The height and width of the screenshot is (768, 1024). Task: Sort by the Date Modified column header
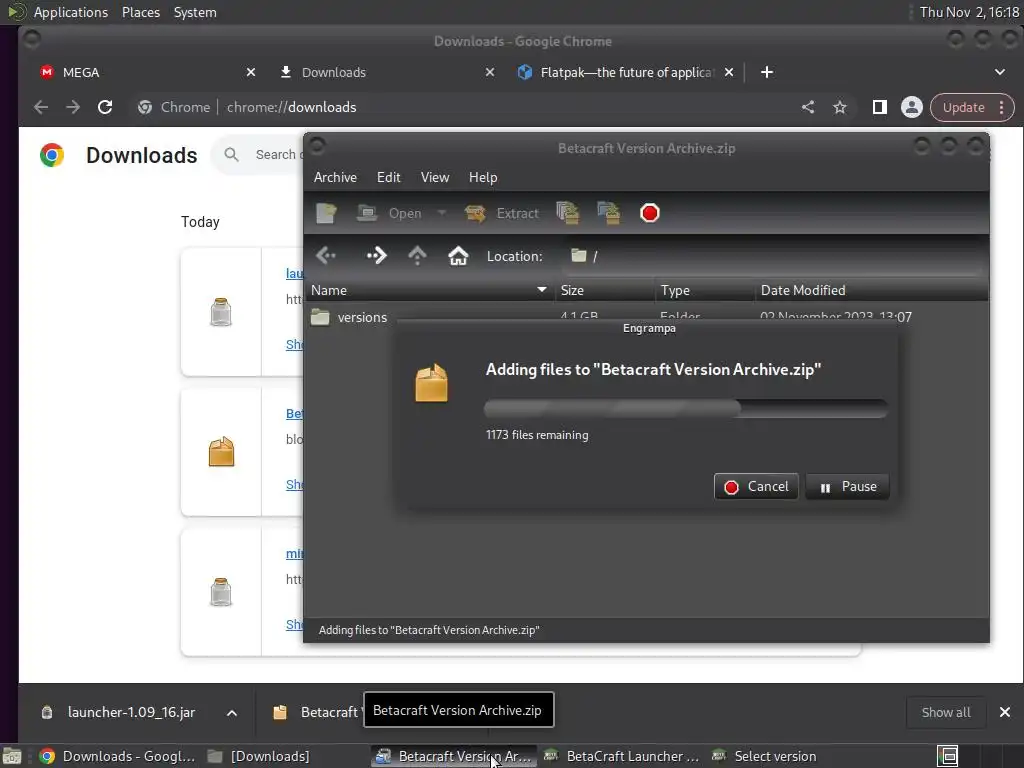pos(871,290)
